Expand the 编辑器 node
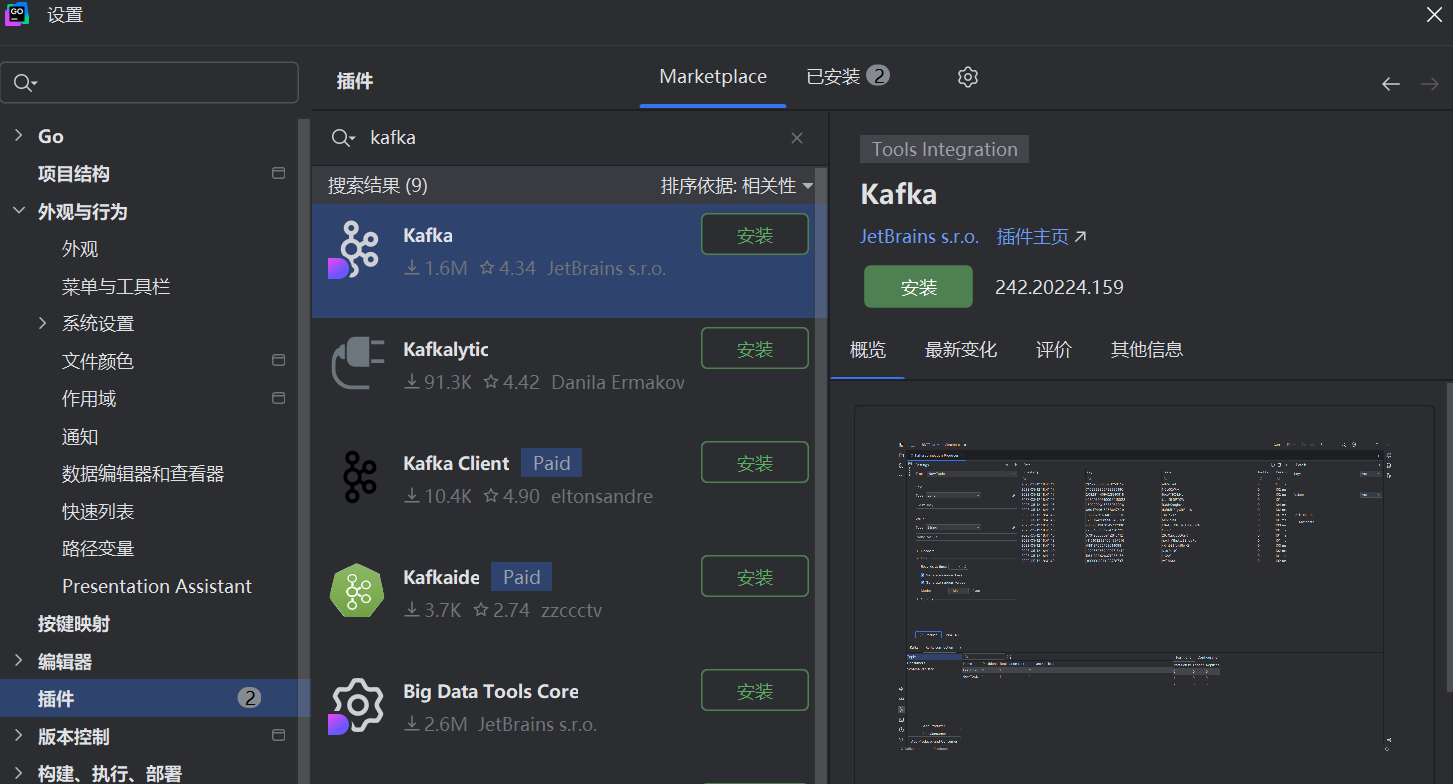 (x=18, y=661)
